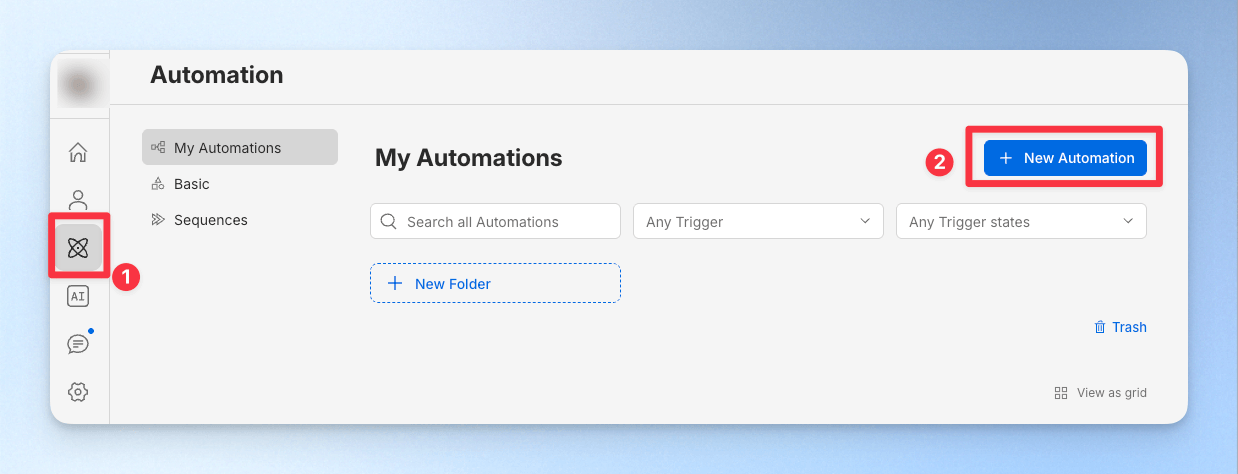1238x474 pixels.
Task: Open the Home icon in sidebar
Action: 78,153
